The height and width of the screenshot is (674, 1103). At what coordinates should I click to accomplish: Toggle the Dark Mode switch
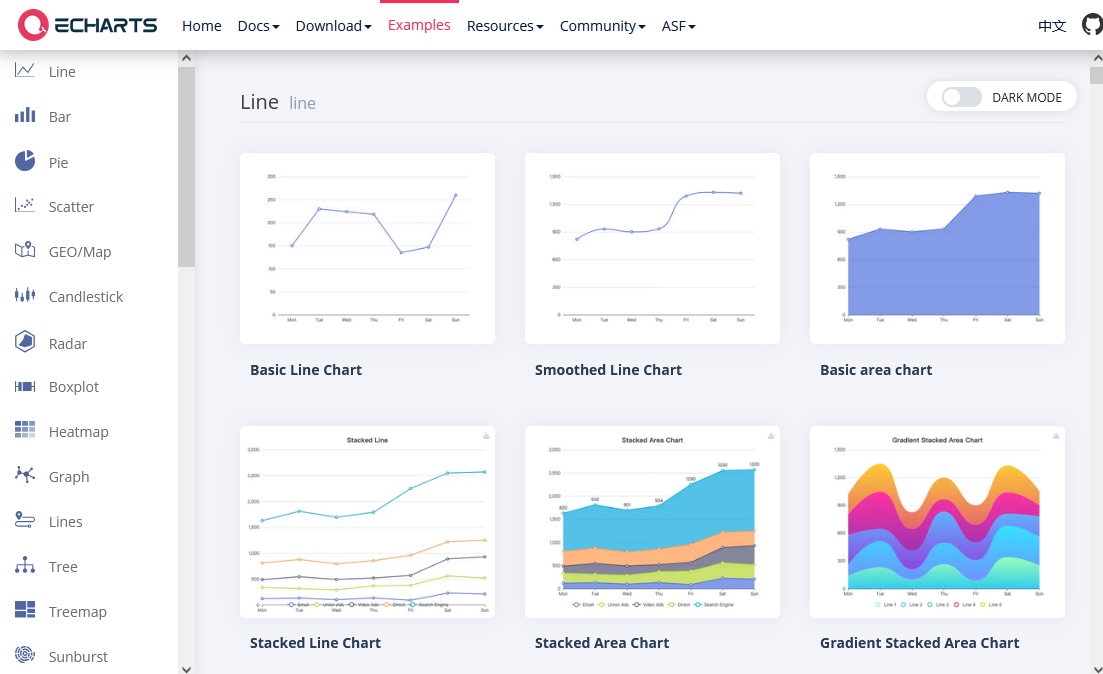[x=962, y=97]
